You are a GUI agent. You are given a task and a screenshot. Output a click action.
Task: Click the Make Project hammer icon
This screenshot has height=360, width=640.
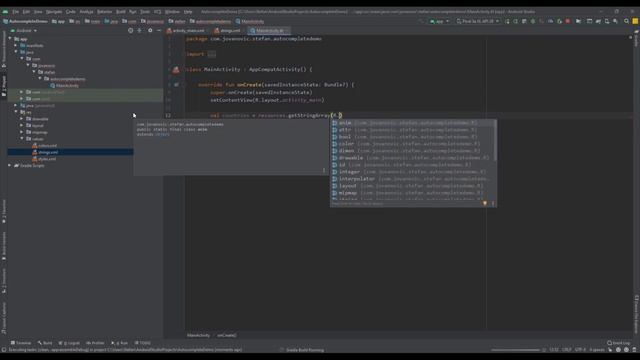coord(421,21)
